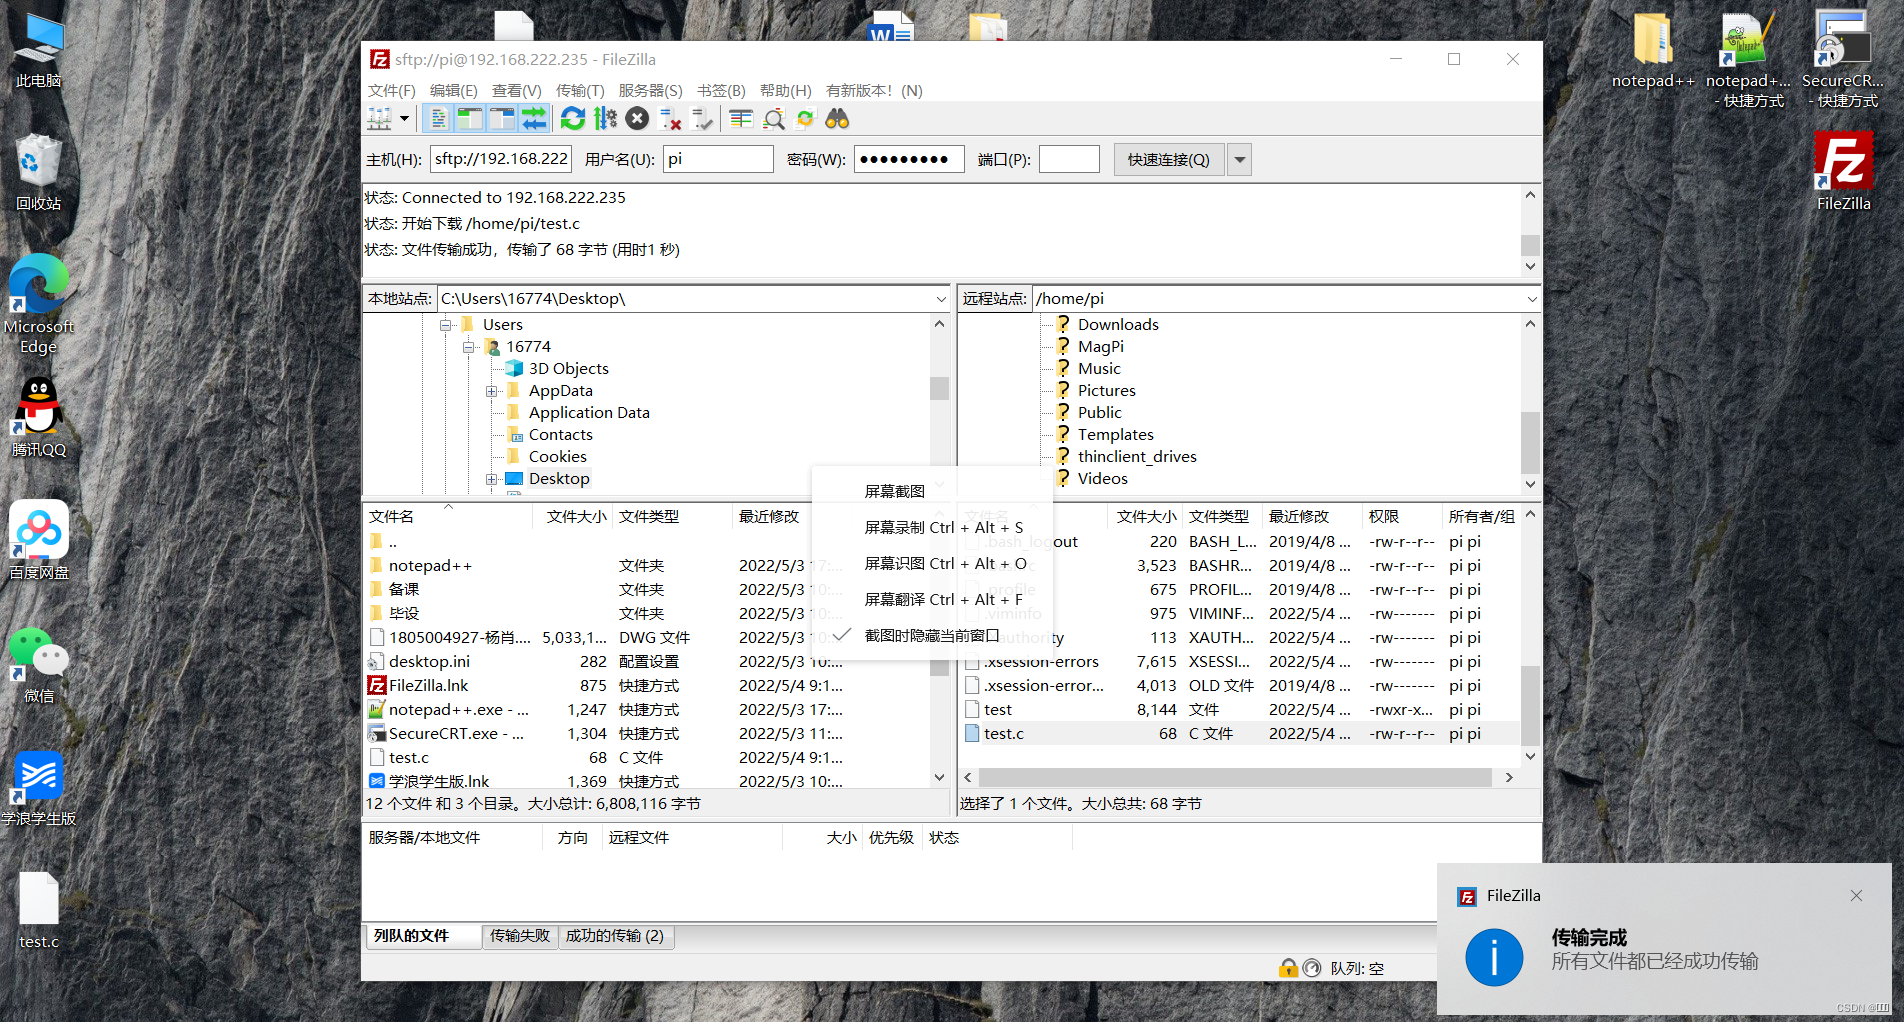
Task: Switch to the 成功的传输 (2) tab
Action: pyautogui.click(x=615, y=936)
